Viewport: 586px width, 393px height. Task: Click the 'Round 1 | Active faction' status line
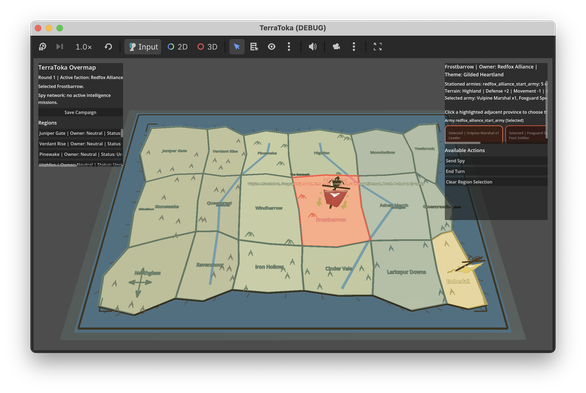pyautogui.click(x=80, y=77)
